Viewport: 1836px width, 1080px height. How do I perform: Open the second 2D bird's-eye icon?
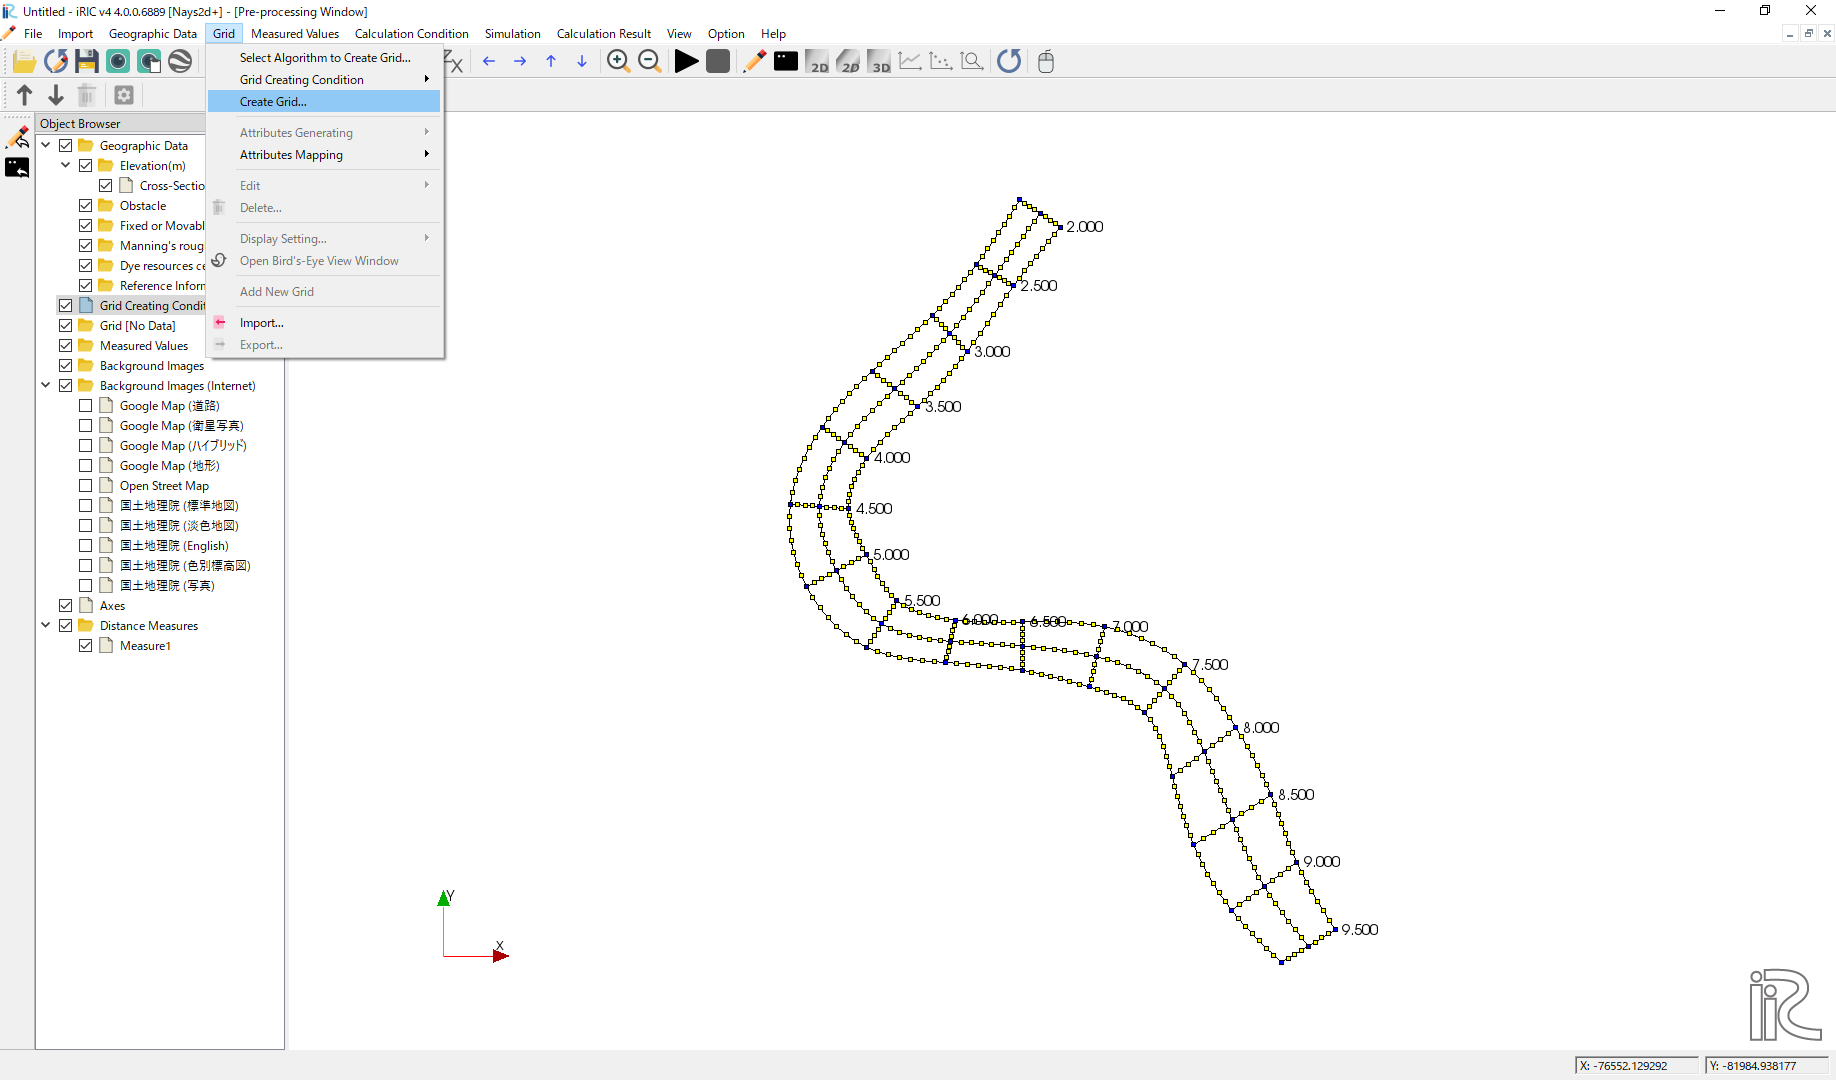pyautogui.click(x=848, y=62)
